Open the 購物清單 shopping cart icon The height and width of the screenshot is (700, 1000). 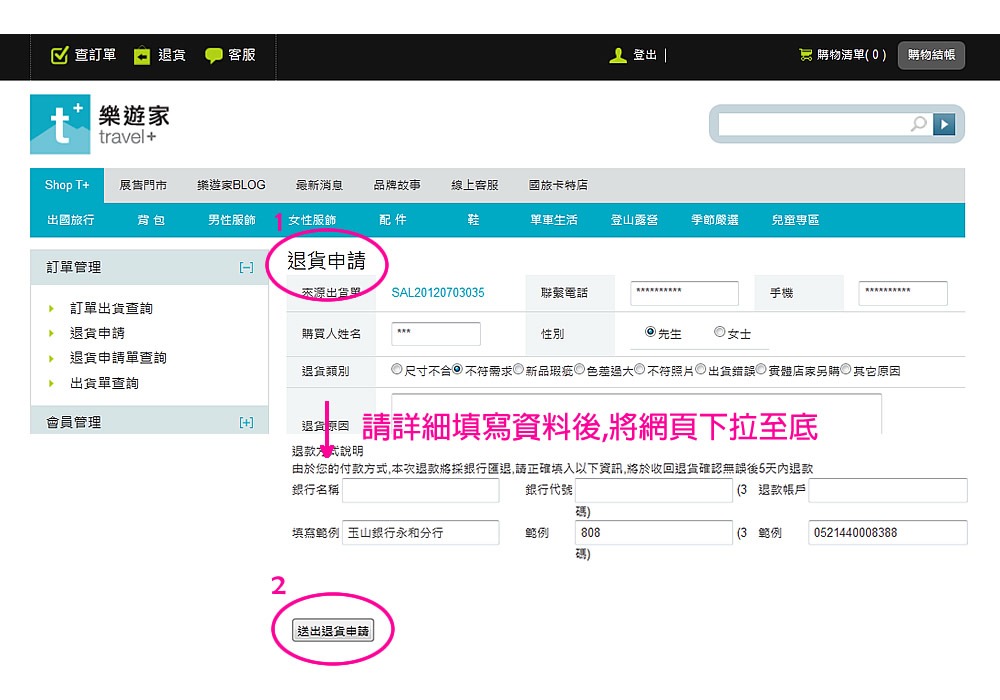point(805,56)
